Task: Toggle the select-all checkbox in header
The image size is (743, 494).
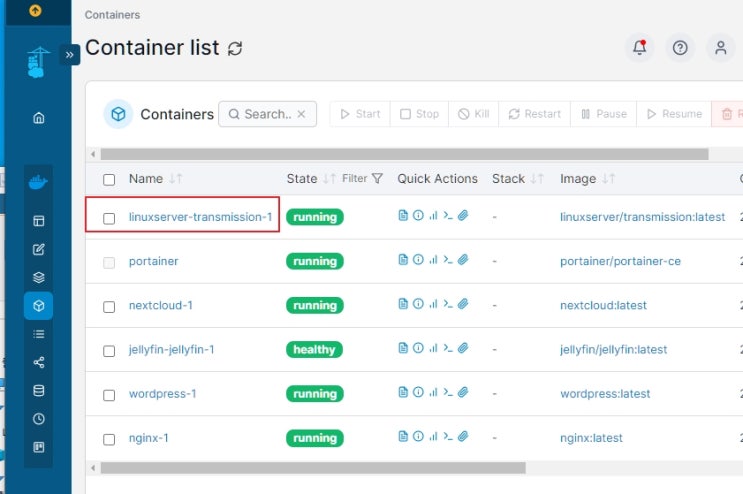Action: click(x=109, y=180)
